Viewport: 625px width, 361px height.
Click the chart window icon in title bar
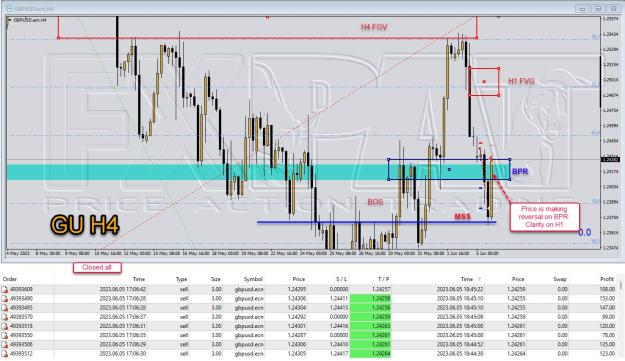click(9, 8)
